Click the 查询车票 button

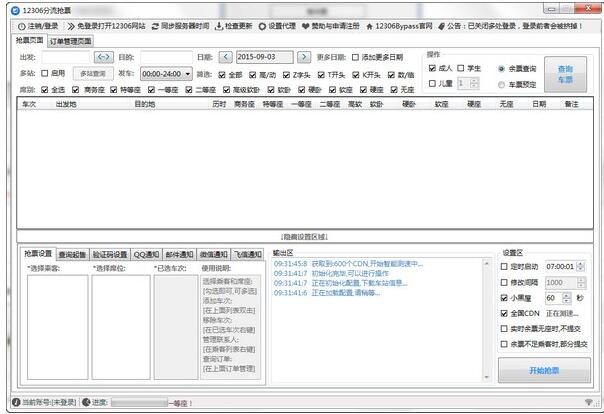[565, 74]
